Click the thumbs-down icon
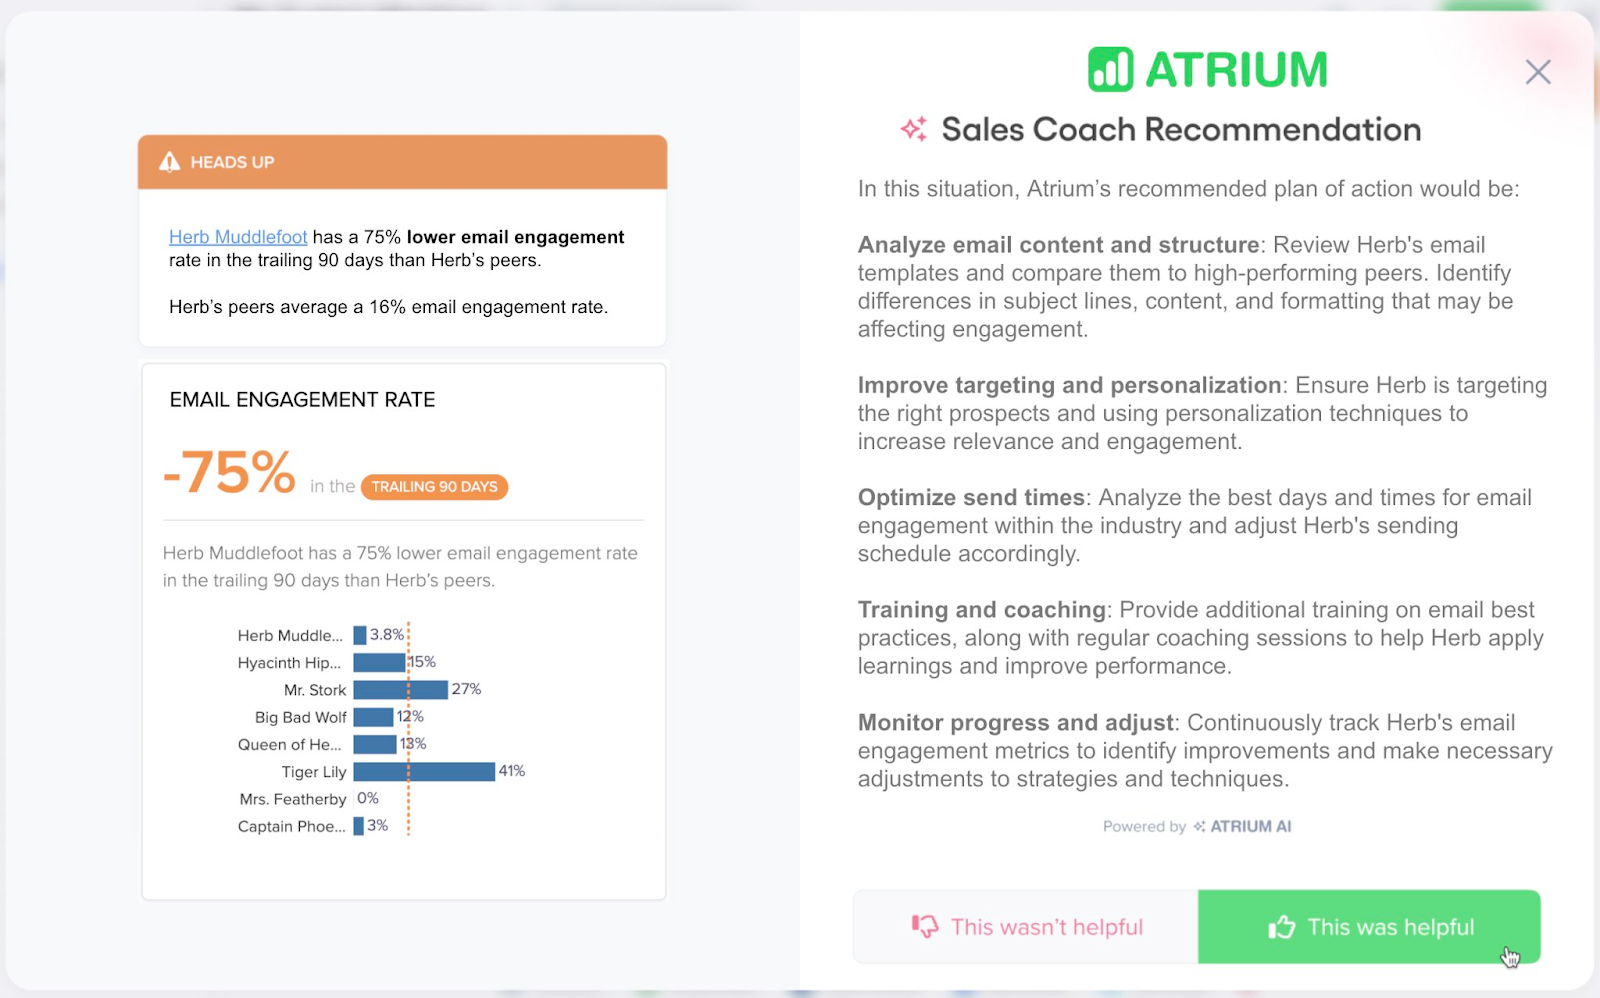Image resolution: width=1600 pixels, height=998 pixels. (925, 927)
